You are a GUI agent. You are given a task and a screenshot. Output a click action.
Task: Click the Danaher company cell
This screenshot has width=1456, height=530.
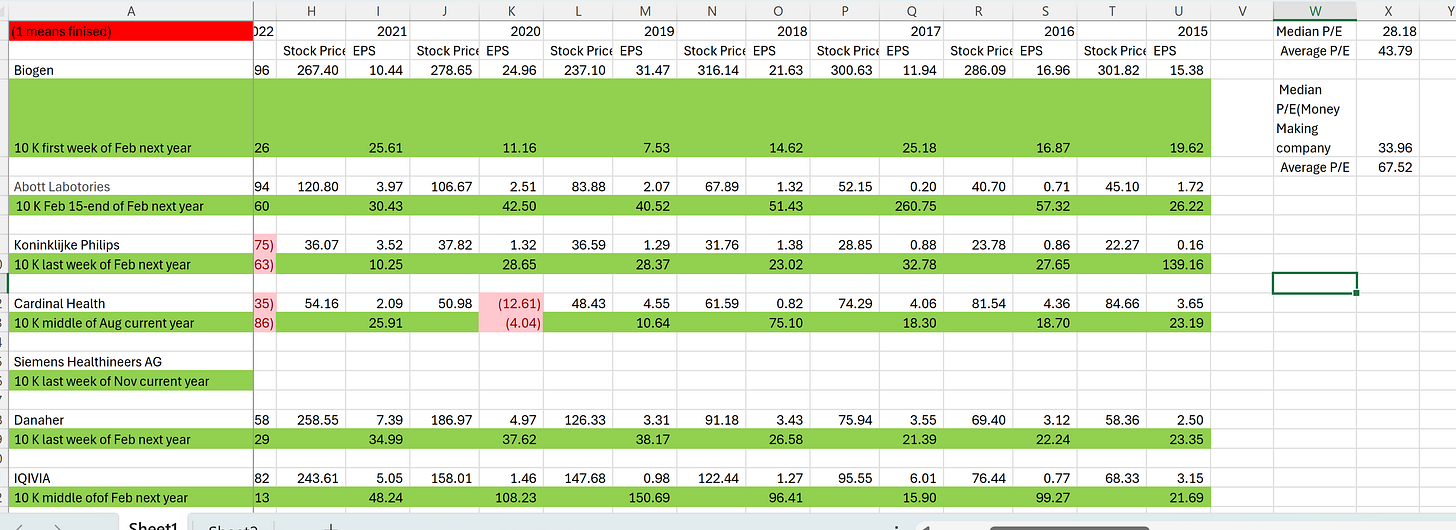pos(133,420)
